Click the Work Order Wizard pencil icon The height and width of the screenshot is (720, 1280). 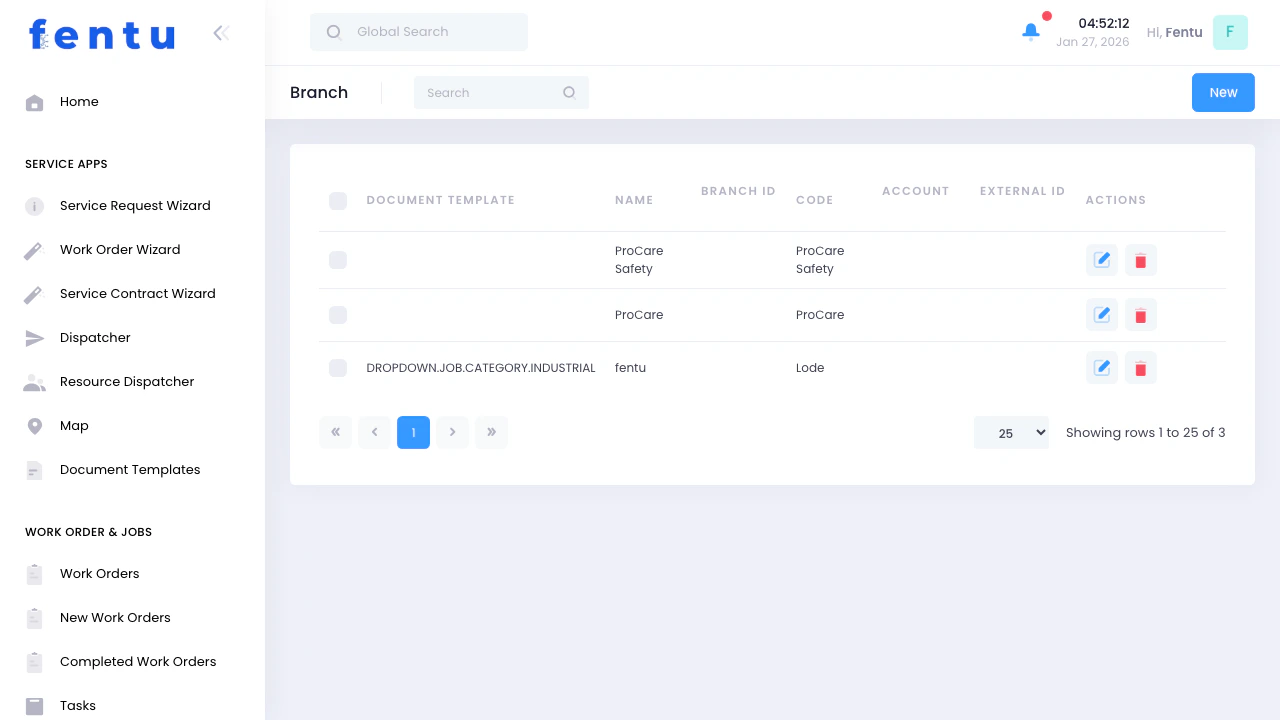(x=34, y=249)
